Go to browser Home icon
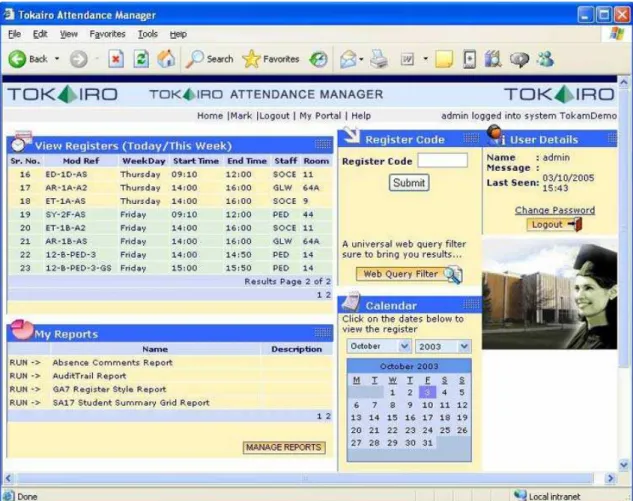Screen dimensions: 633x501 pyautogui.click(x=166, y=59)
